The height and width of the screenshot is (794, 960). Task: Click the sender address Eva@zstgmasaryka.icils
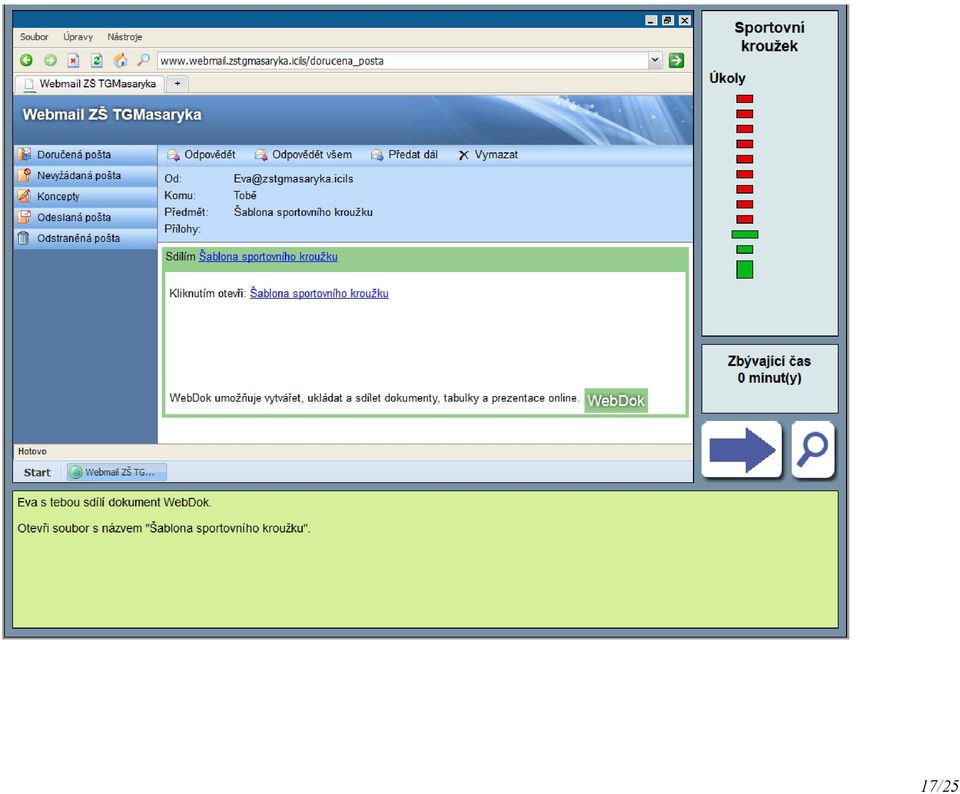[x=293, y=179]
